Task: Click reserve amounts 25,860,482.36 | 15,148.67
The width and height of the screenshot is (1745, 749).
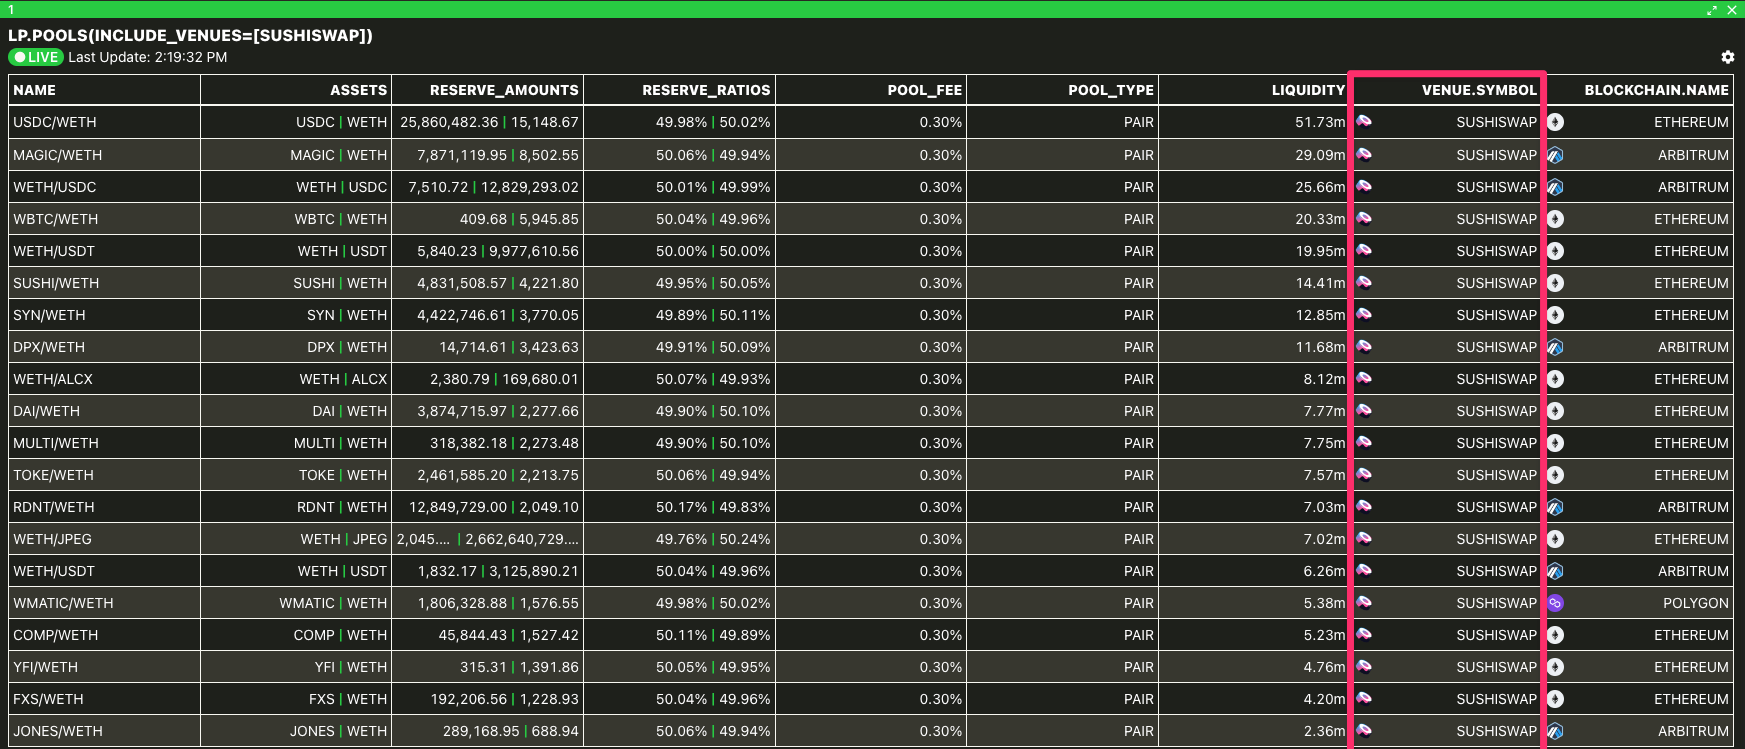Action: point(489,122)
